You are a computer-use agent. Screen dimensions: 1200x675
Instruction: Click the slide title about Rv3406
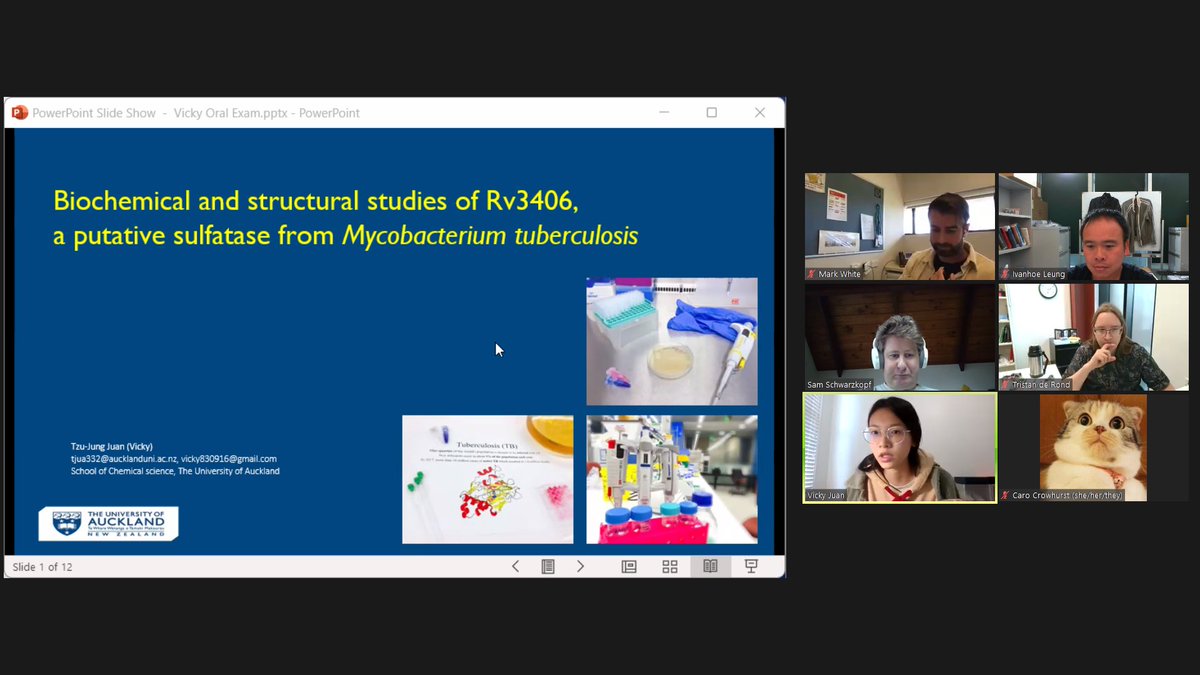[x=345, y=218]
